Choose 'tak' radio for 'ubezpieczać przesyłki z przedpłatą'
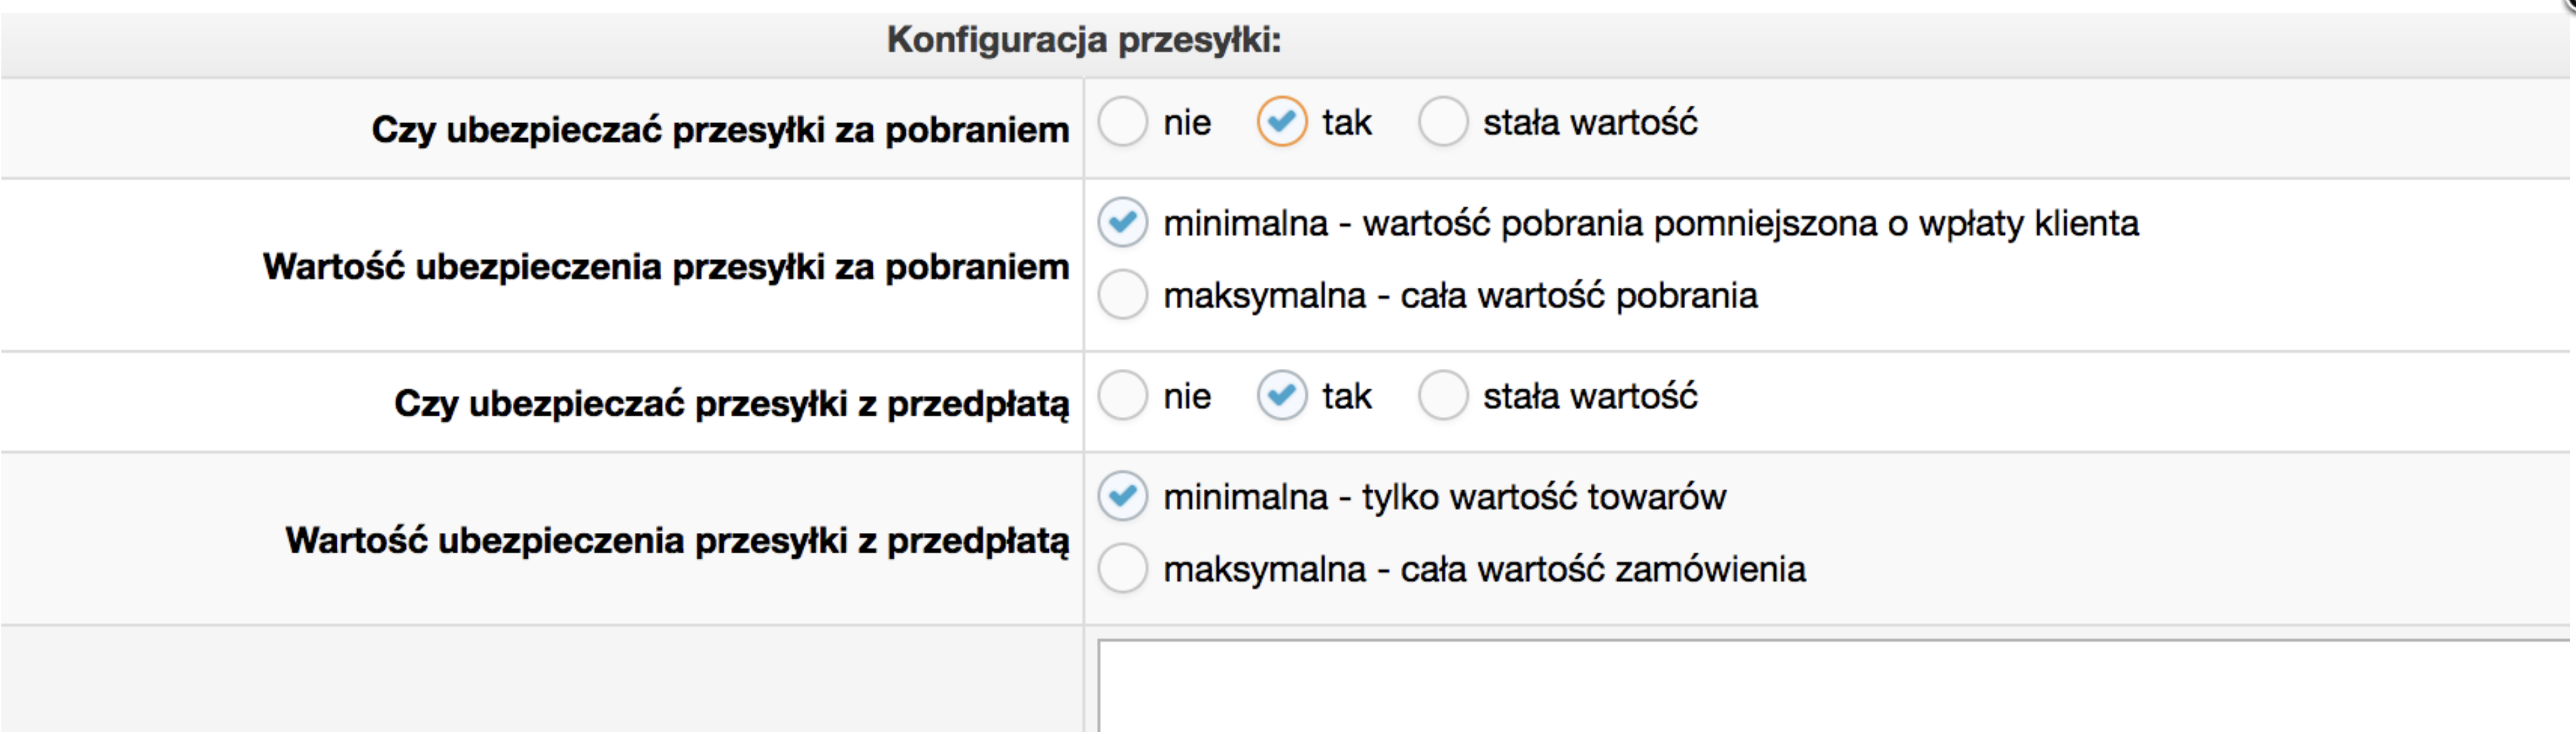The image size is (2576, 734). (1281, 396)
